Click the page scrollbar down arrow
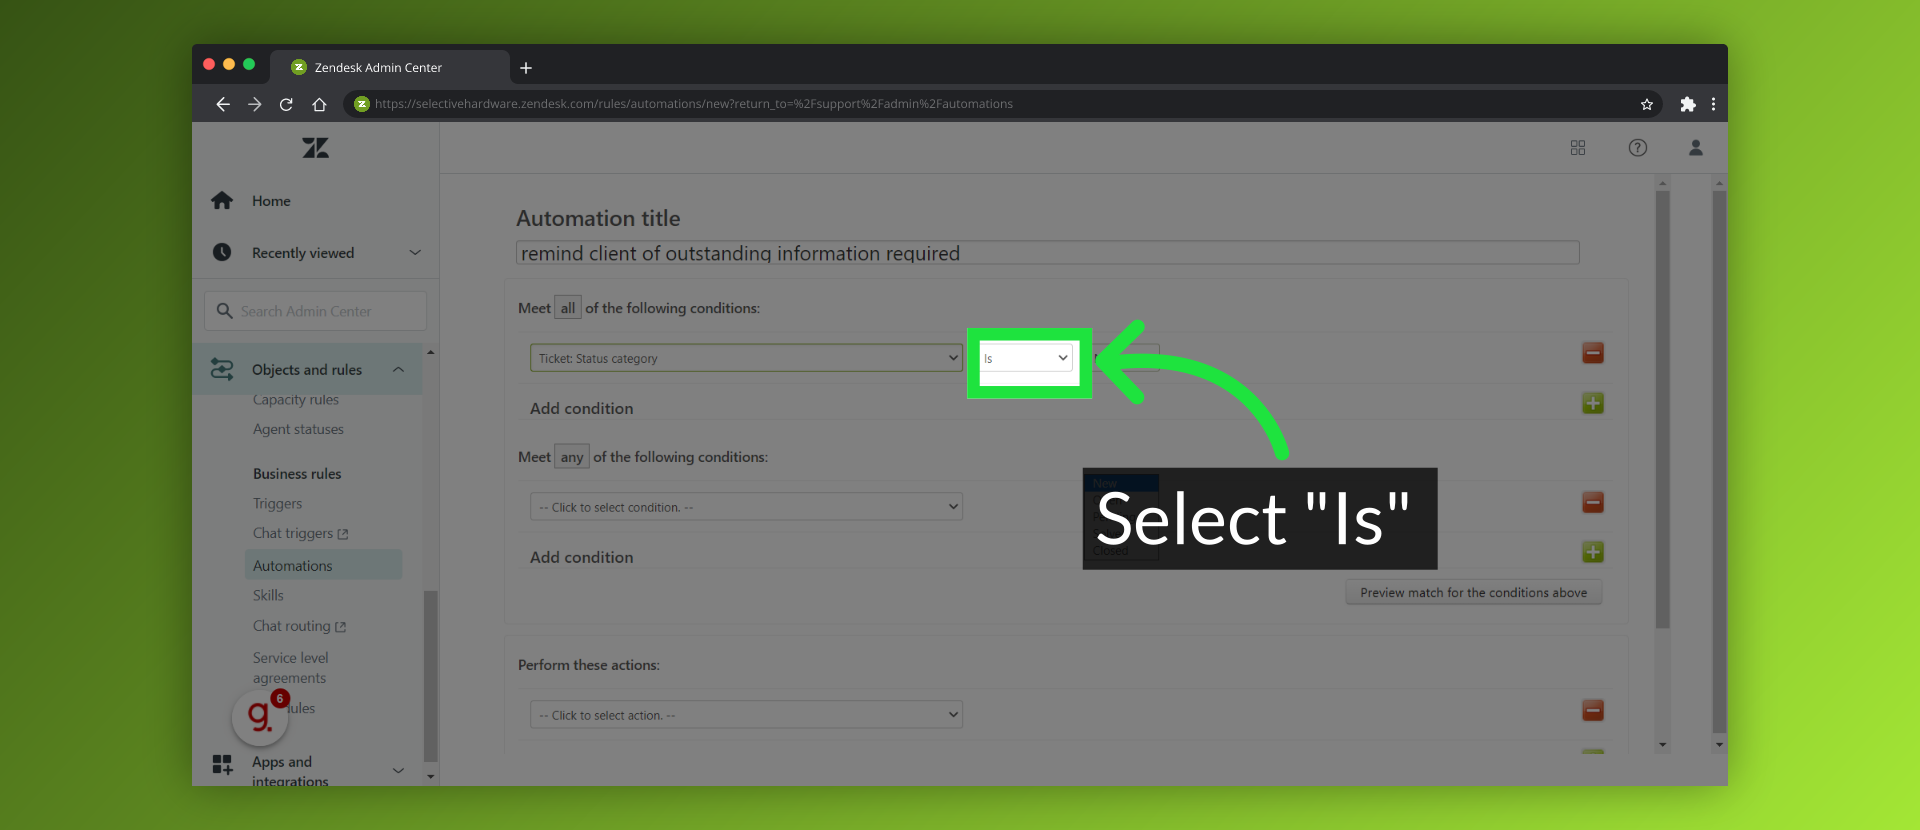Image resolution: width=1920 pixels, height=830 pixels. 1719,745
